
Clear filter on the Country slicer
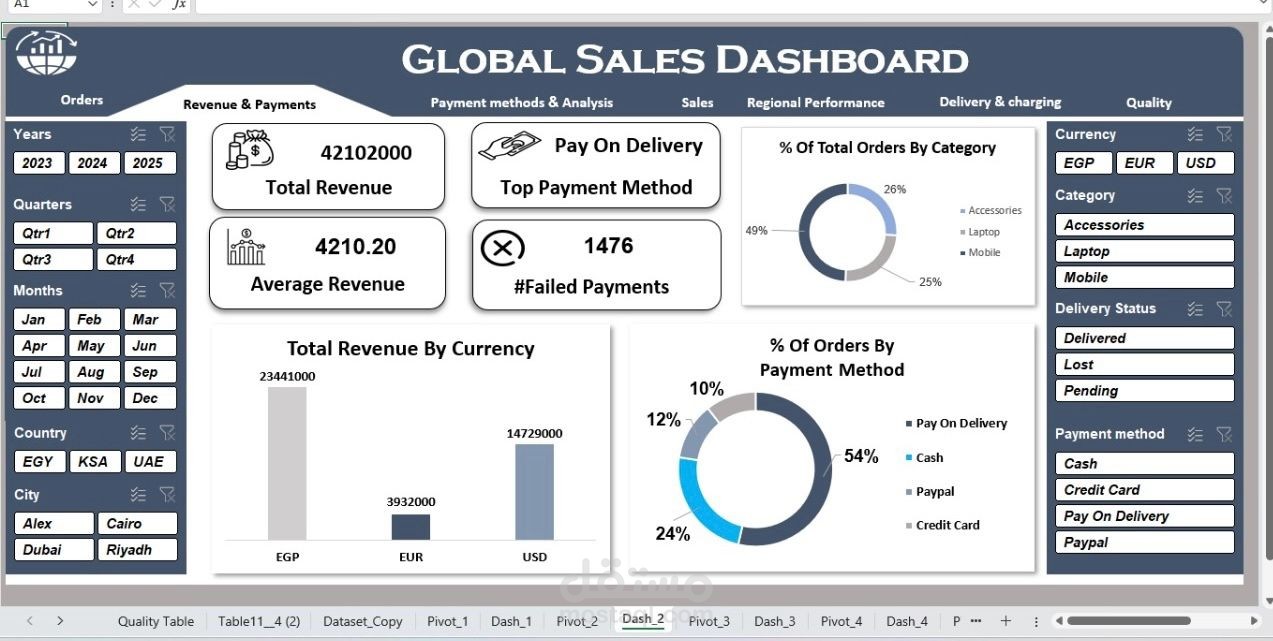(167, 433)
